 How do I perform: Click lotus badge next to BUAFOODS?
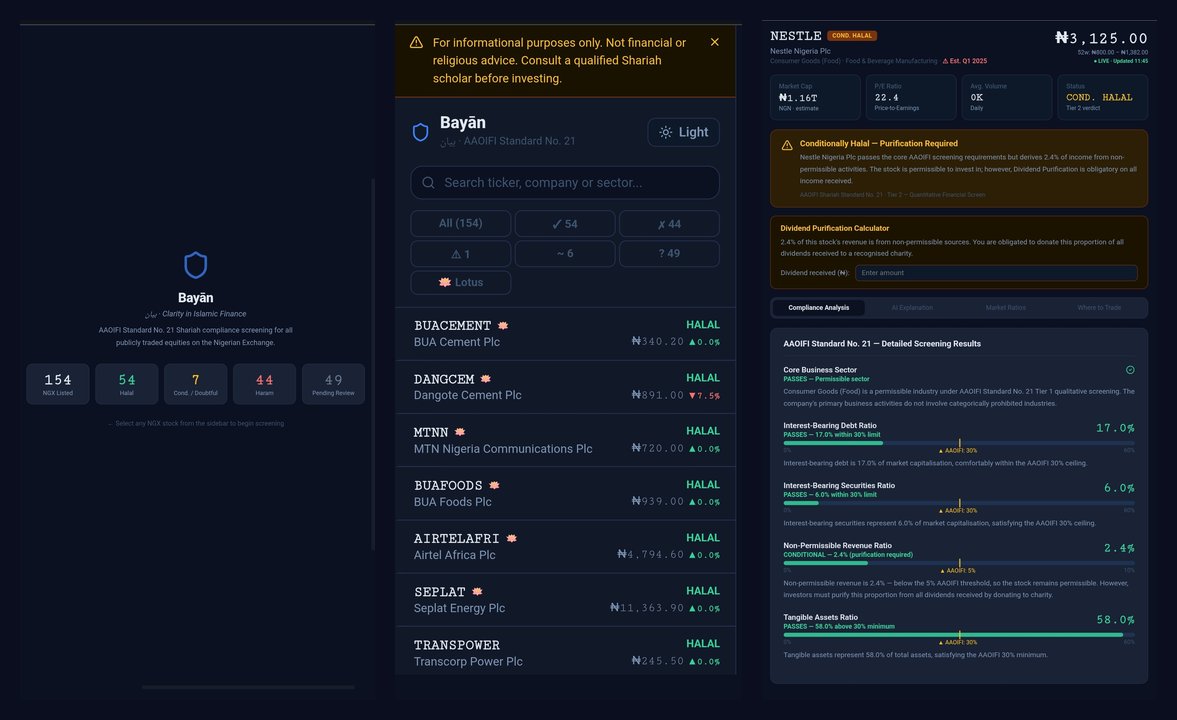tap(494, 485)
